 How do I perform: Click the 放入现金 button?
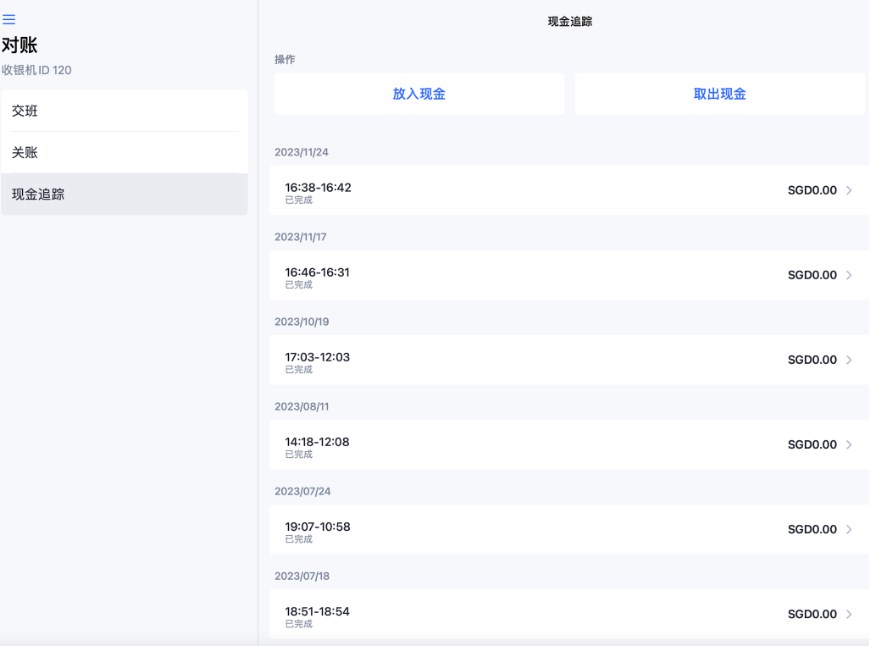(419, 94)
